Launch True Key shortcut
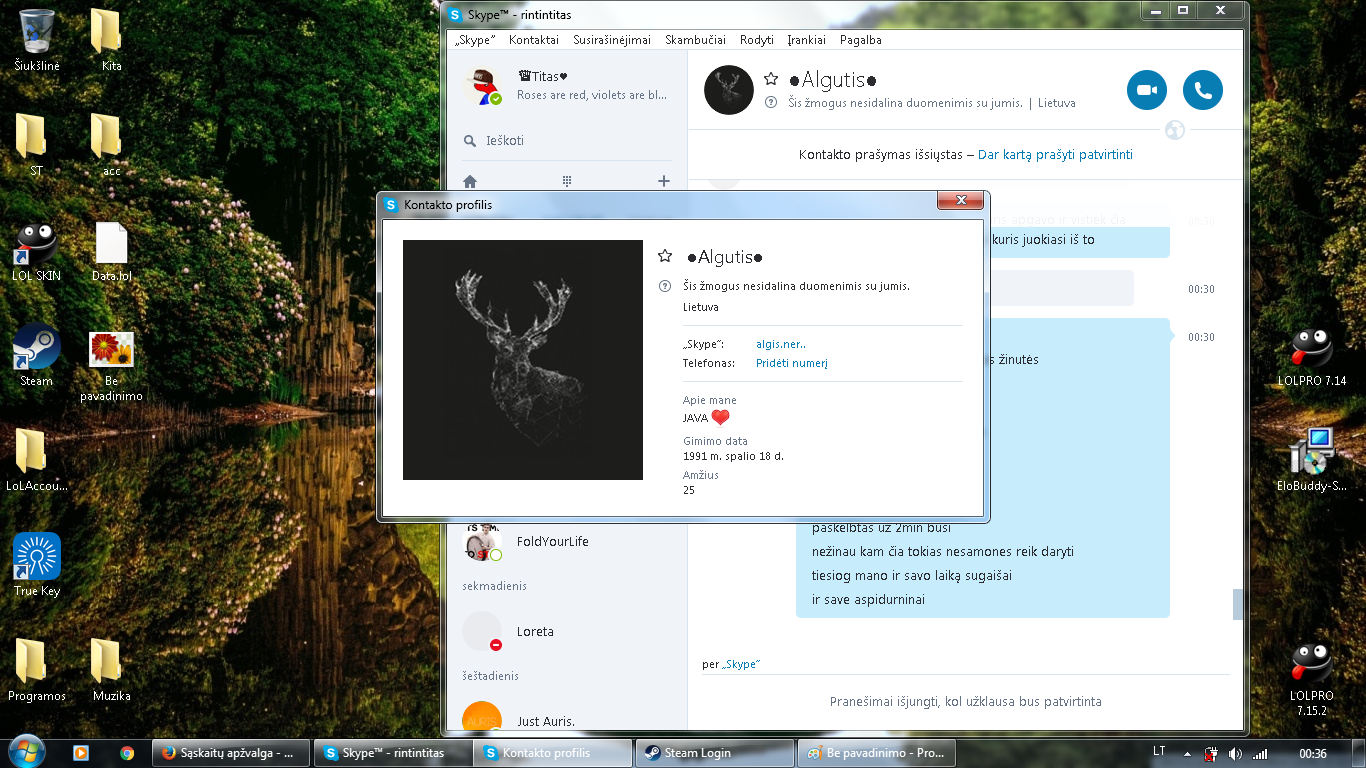The height and width of the screenshot is (768, 1366). click(x=37, y=566)
